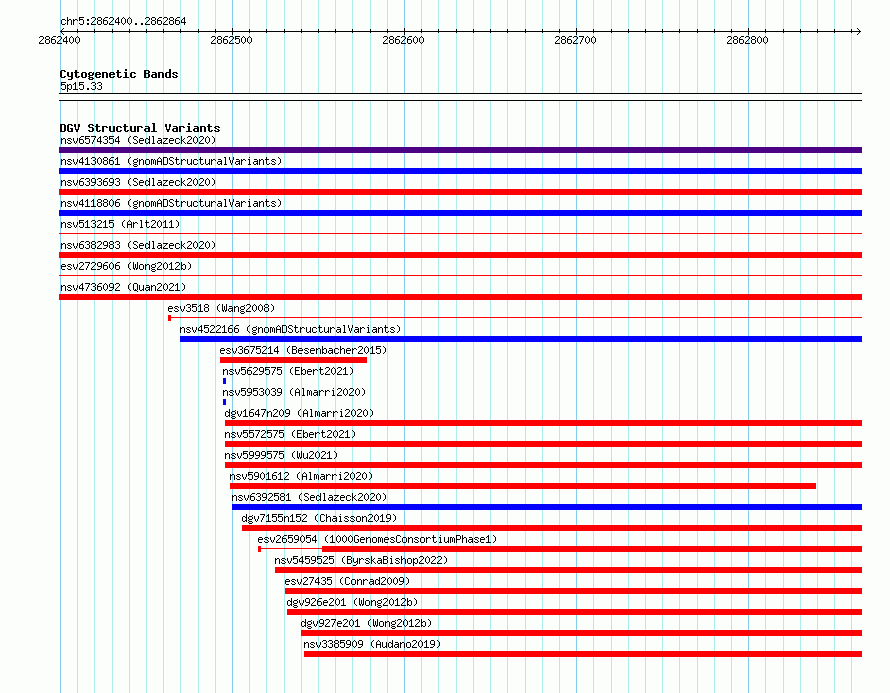Open the nsv513215 (Arlt2011) entry

[120, 224]
